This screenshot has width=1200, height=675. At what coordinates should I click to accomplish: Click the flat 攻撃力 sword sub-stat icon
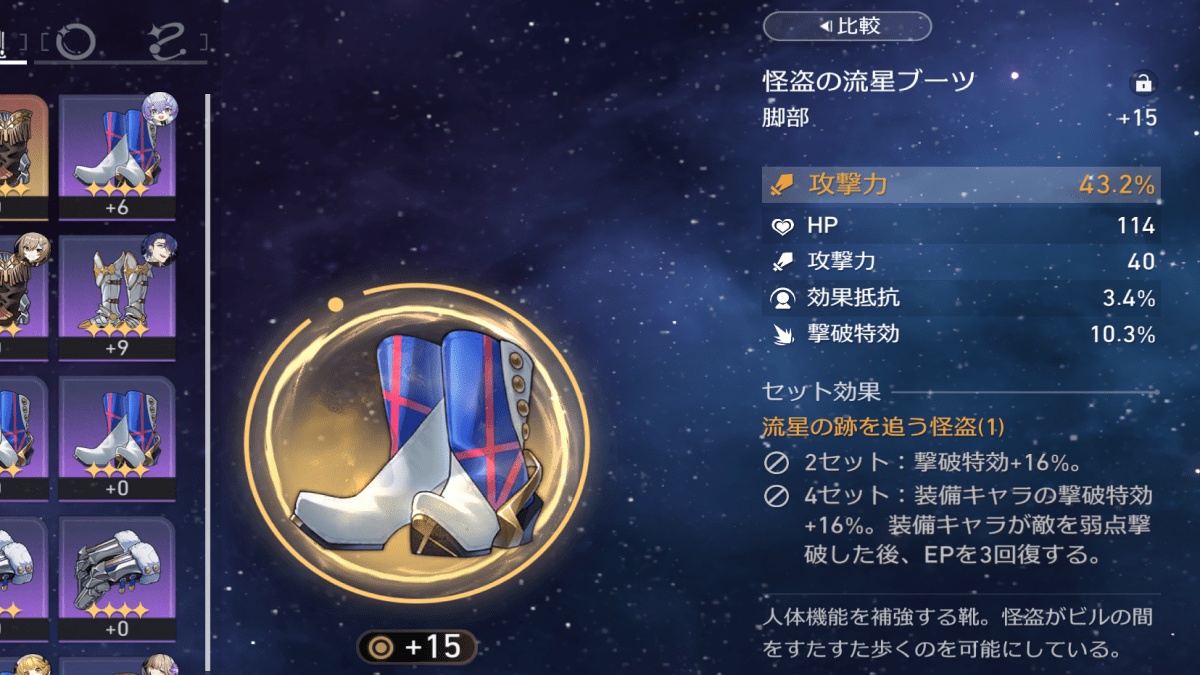783,262
